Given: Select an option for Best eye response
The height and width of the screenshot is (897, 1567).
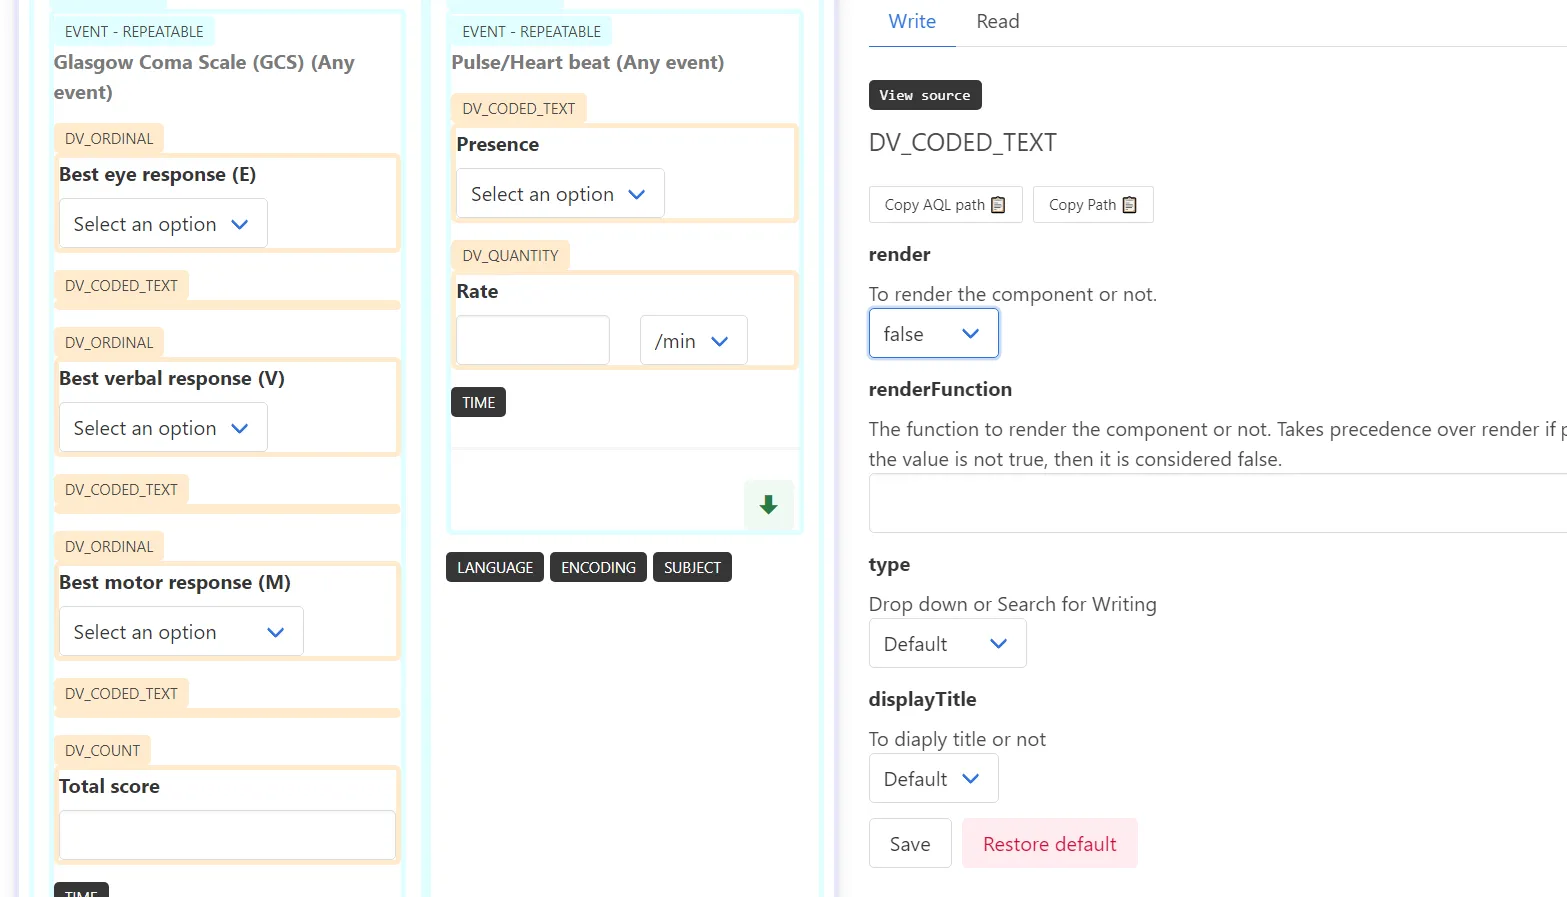Looking at the screenshot, I should (x=163, y=224).
